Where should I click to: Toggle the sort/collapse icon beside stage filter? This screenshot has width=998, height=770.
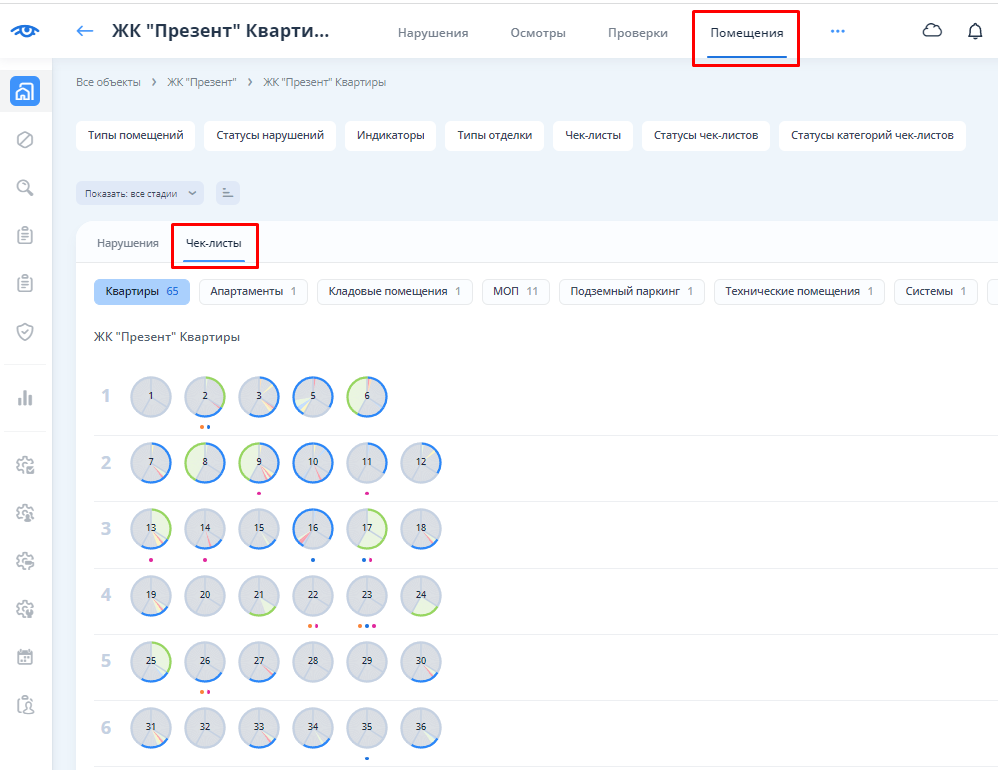[228, 193]
